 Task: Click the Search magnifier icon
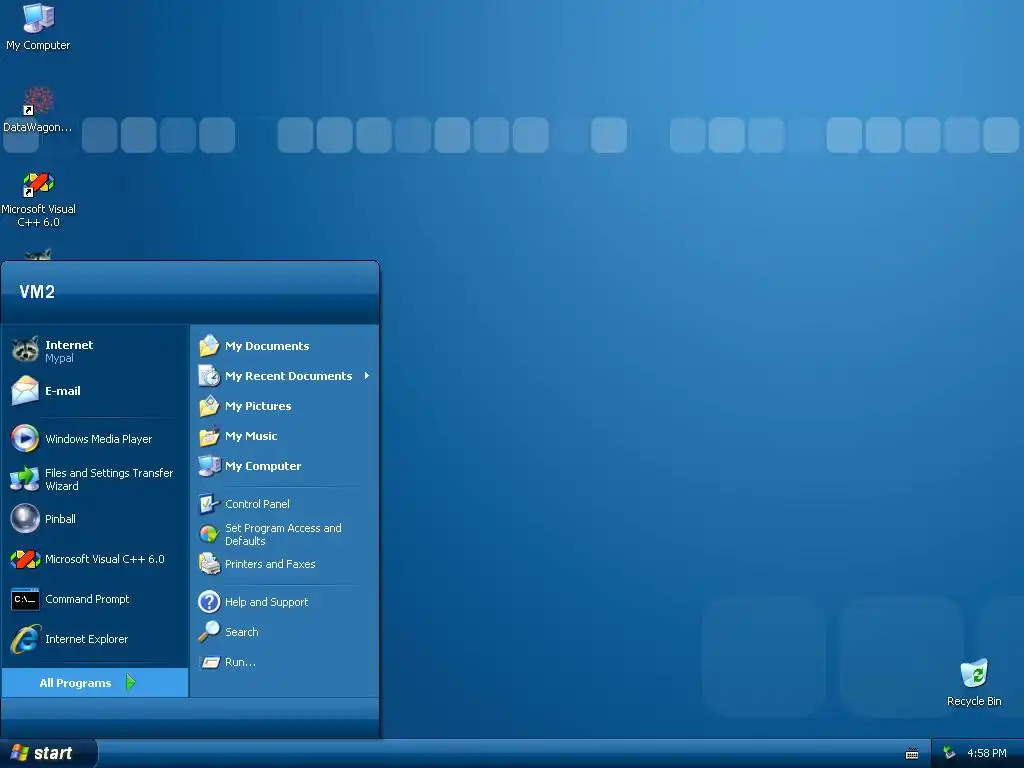209,632
